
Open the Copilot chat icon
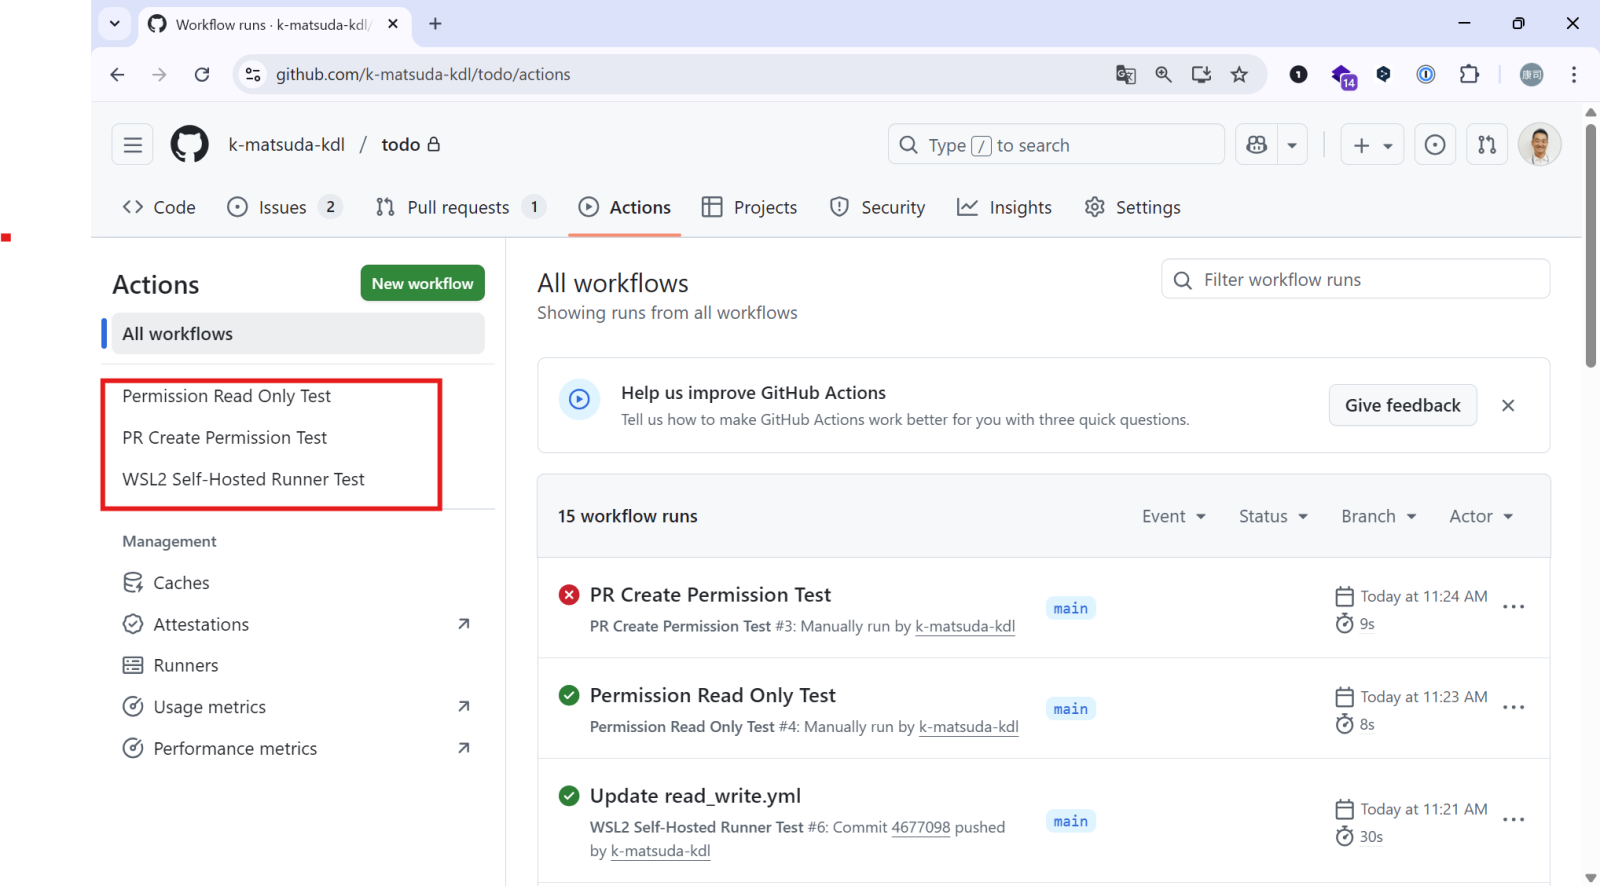click(1257, 145)
